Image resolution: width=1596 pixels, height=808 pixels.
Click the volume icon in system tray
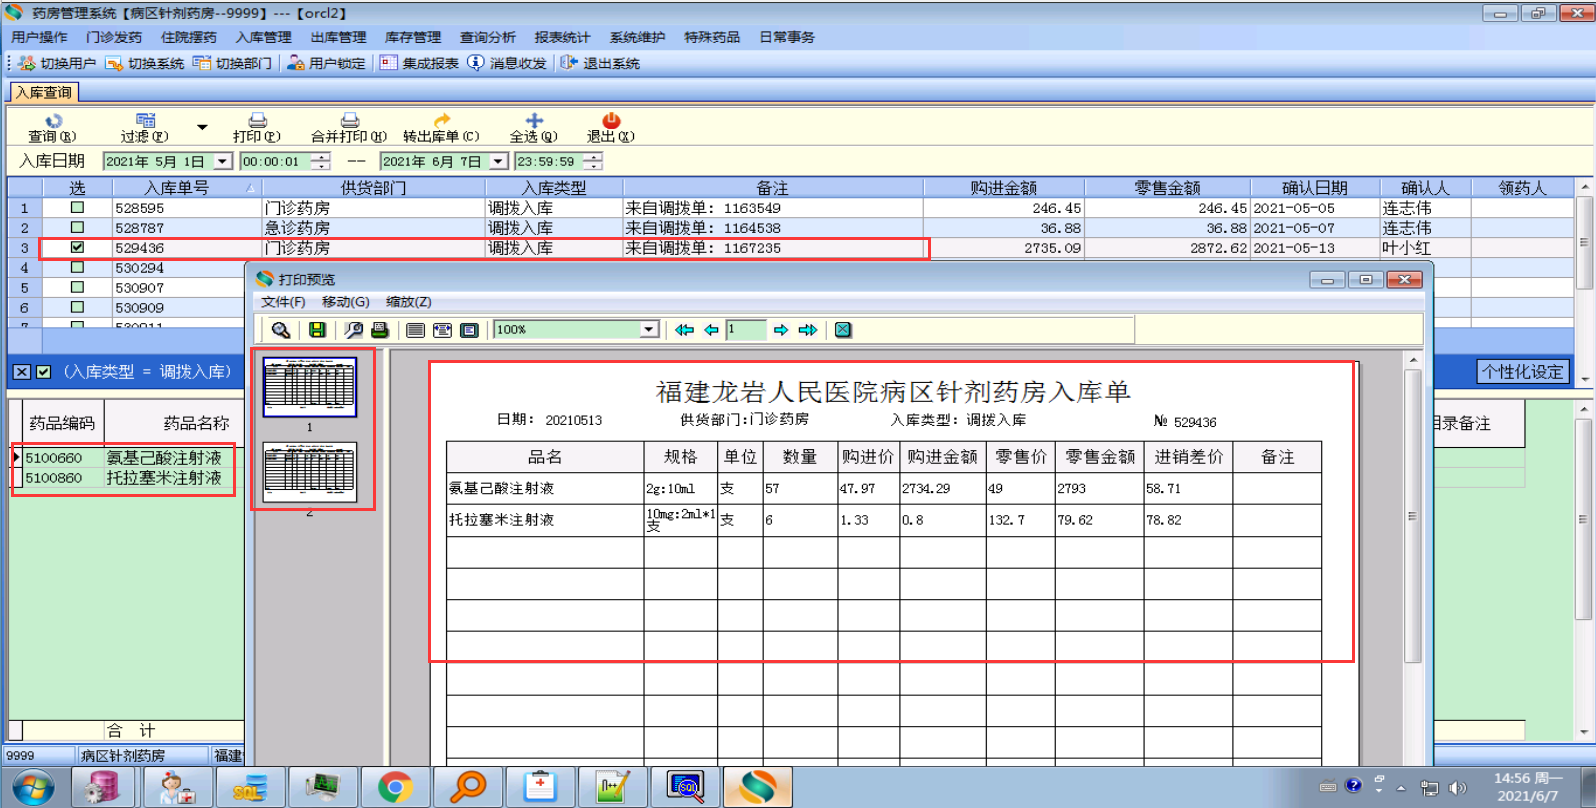click(x=1457, y=787)
